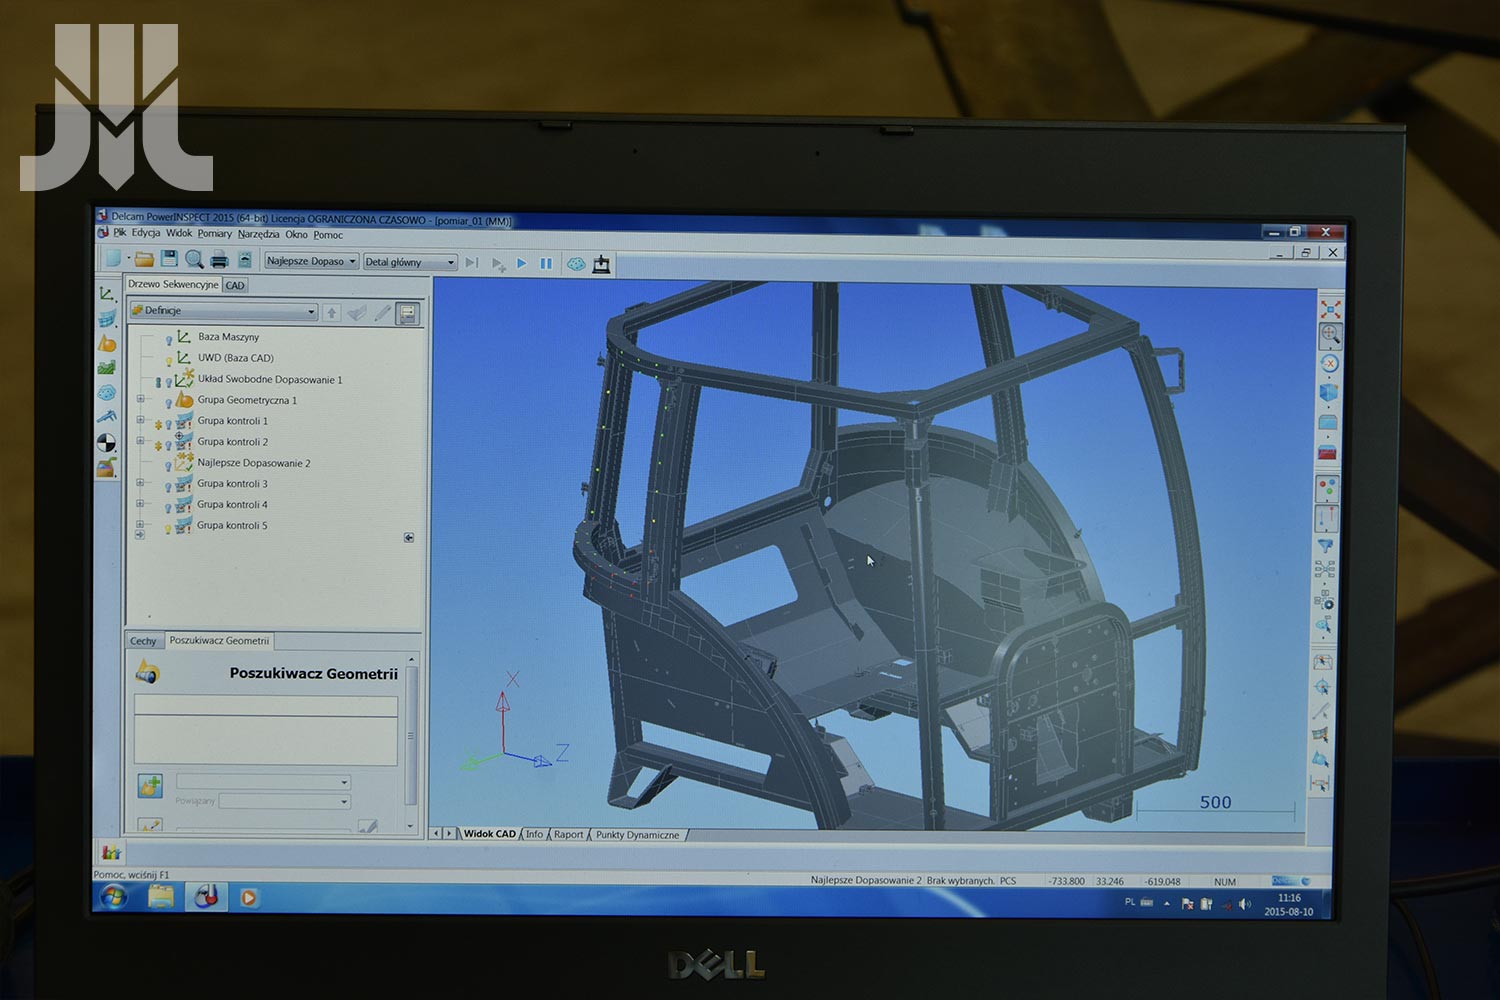The height and width of the screenshot is (1000, 1500).
Task: Click the black and white target icon in the left toolbar
Action: [107, 442]
